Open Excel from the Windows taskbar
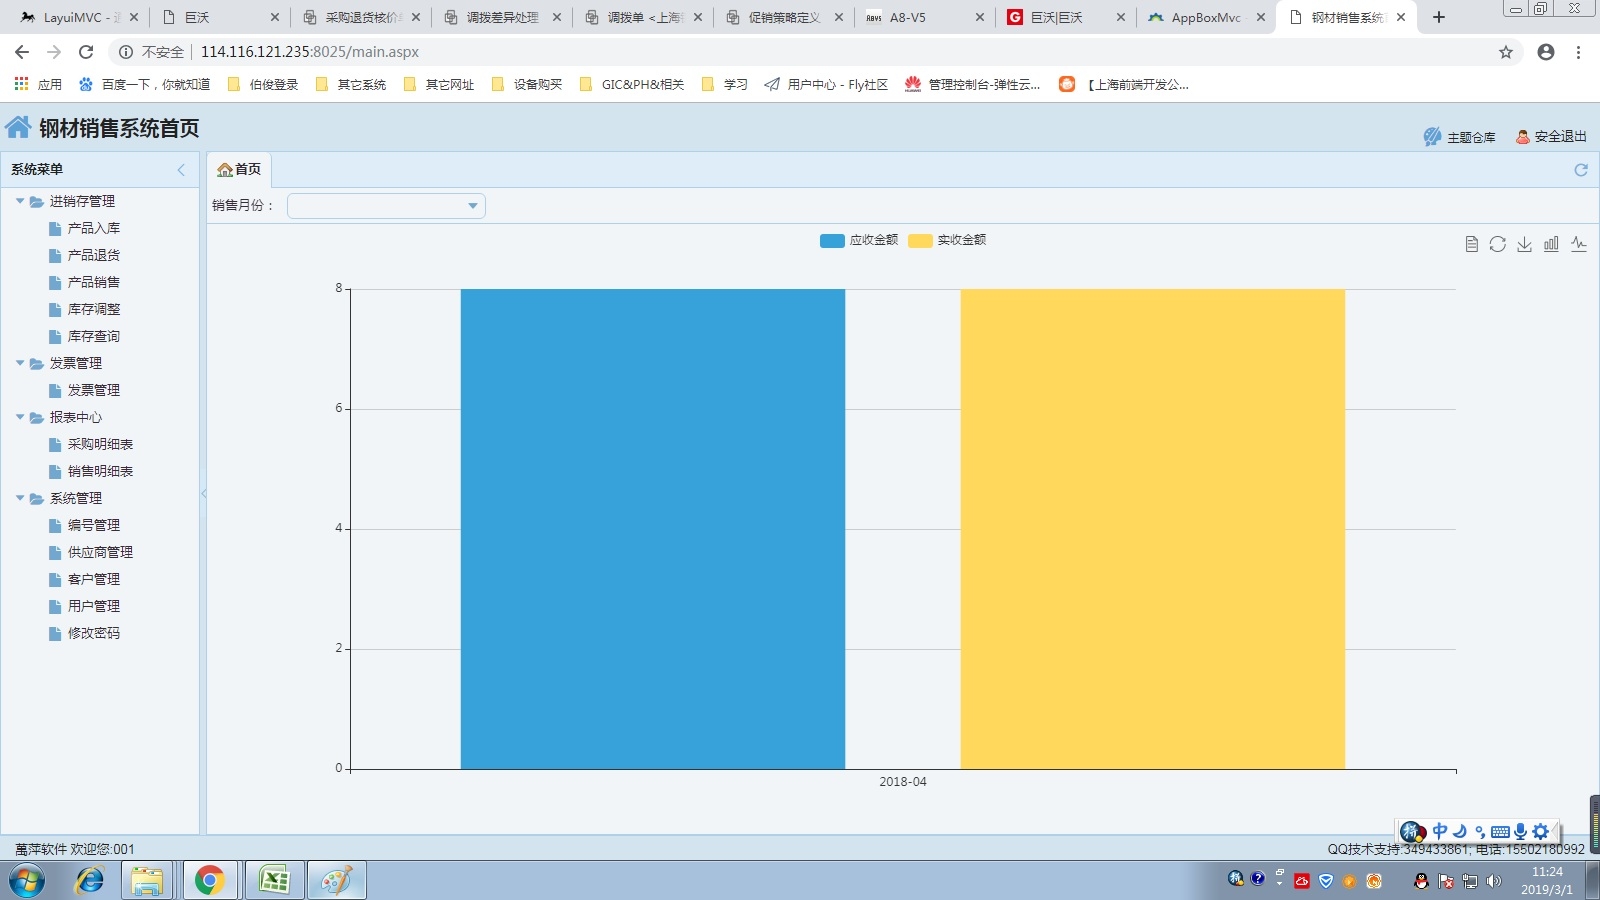This screenshot has height=900, width=1600. (x=274, y=880)
